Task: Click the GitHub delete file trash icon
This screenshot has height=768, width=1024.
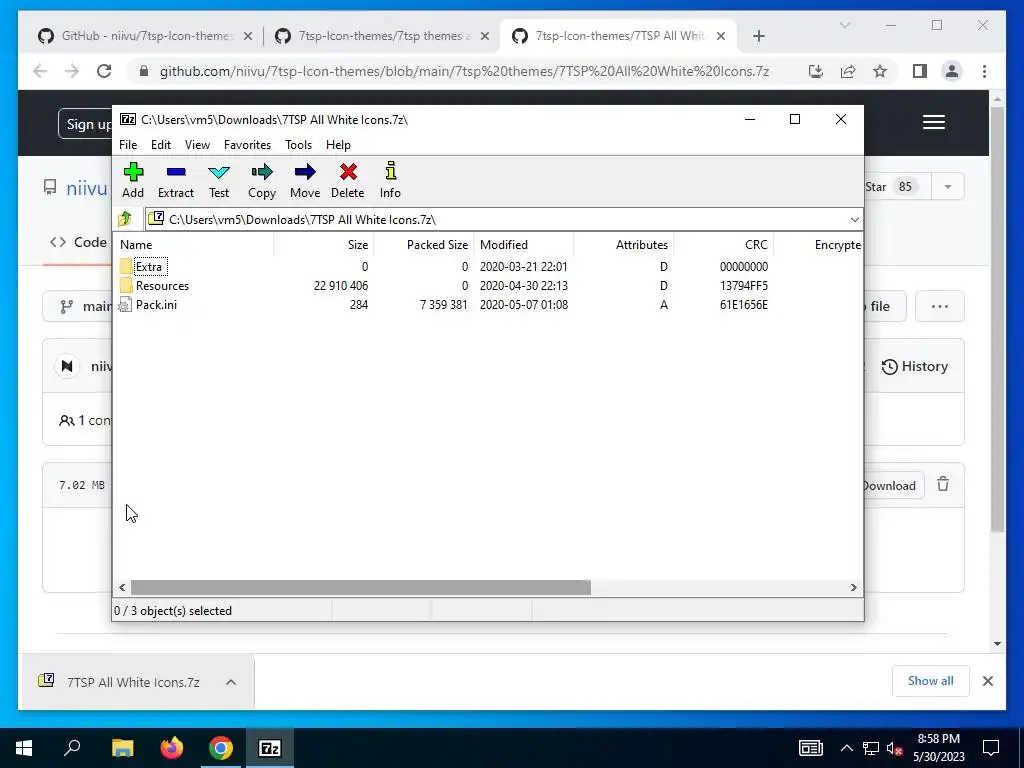Action: click(x=943, y=485)
